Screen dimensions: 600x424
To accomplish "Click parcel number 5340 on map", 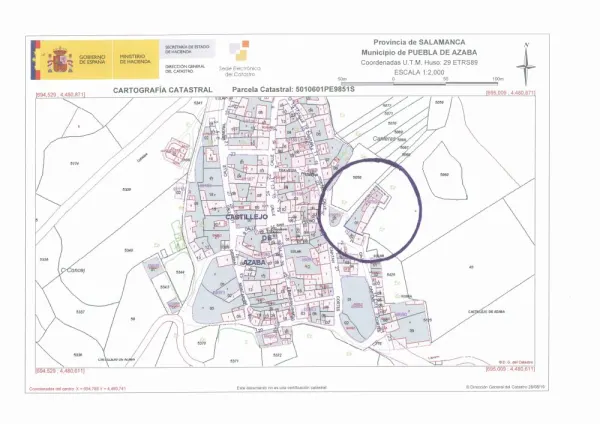I will pyautogui.click(x=129, y=250).
